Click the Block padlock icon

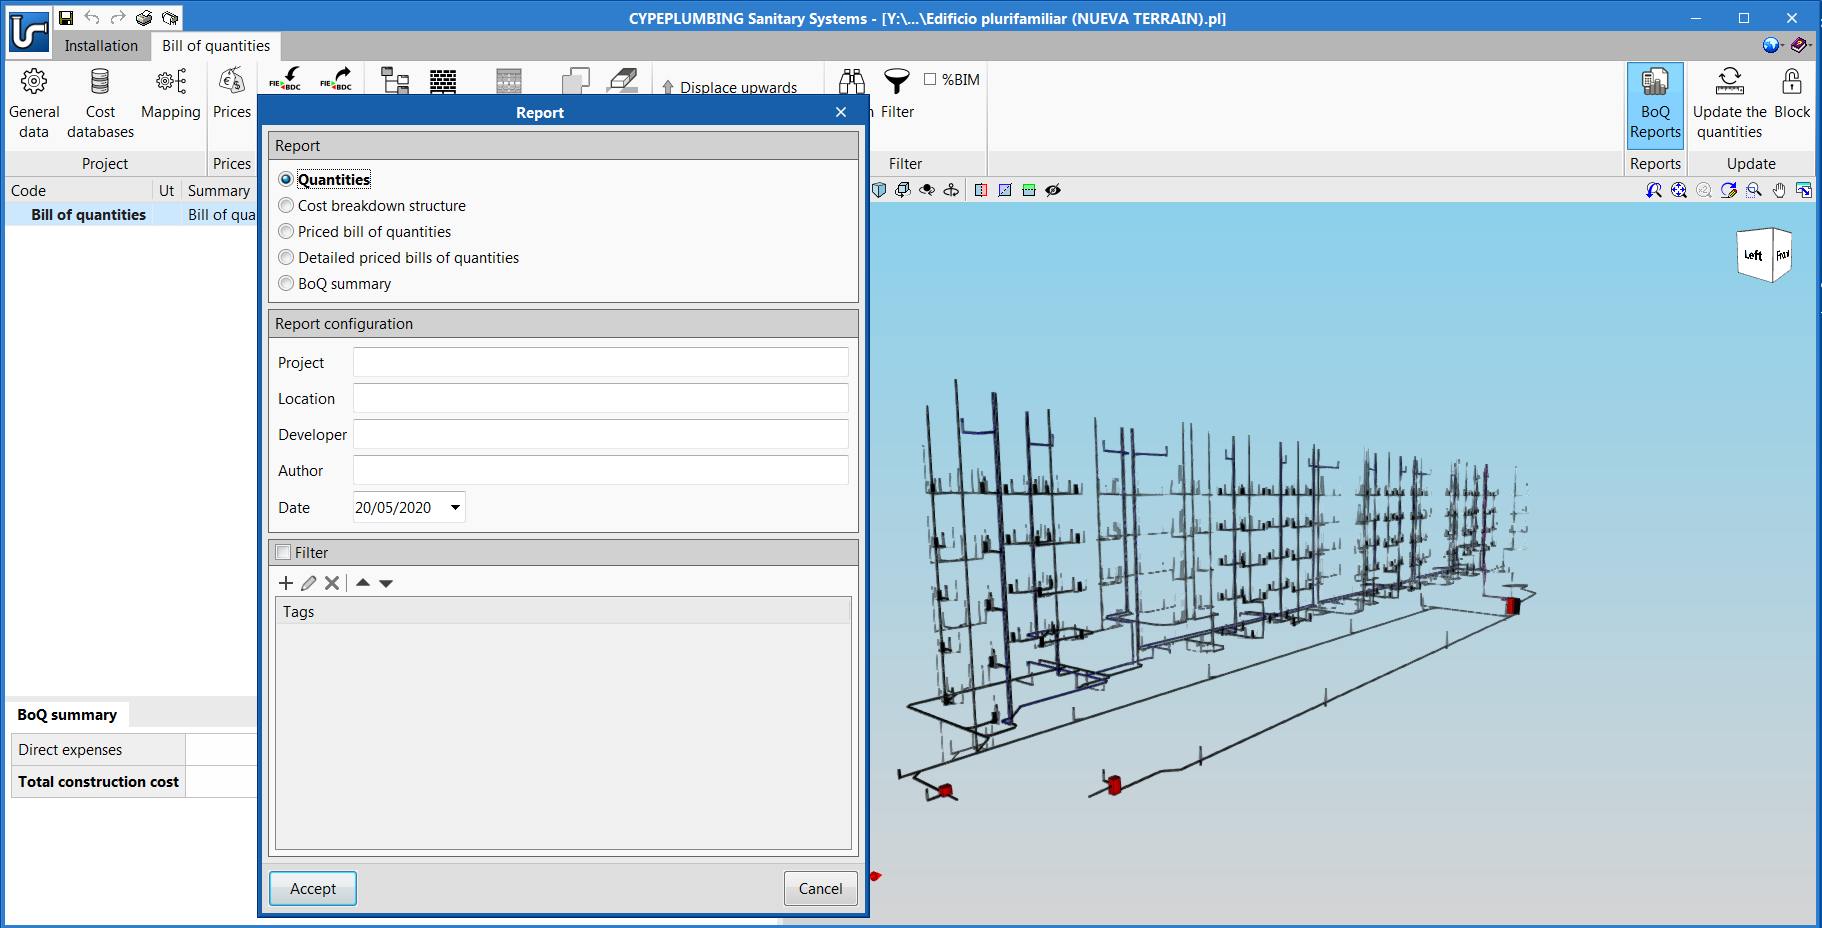tap(1791, 82)
